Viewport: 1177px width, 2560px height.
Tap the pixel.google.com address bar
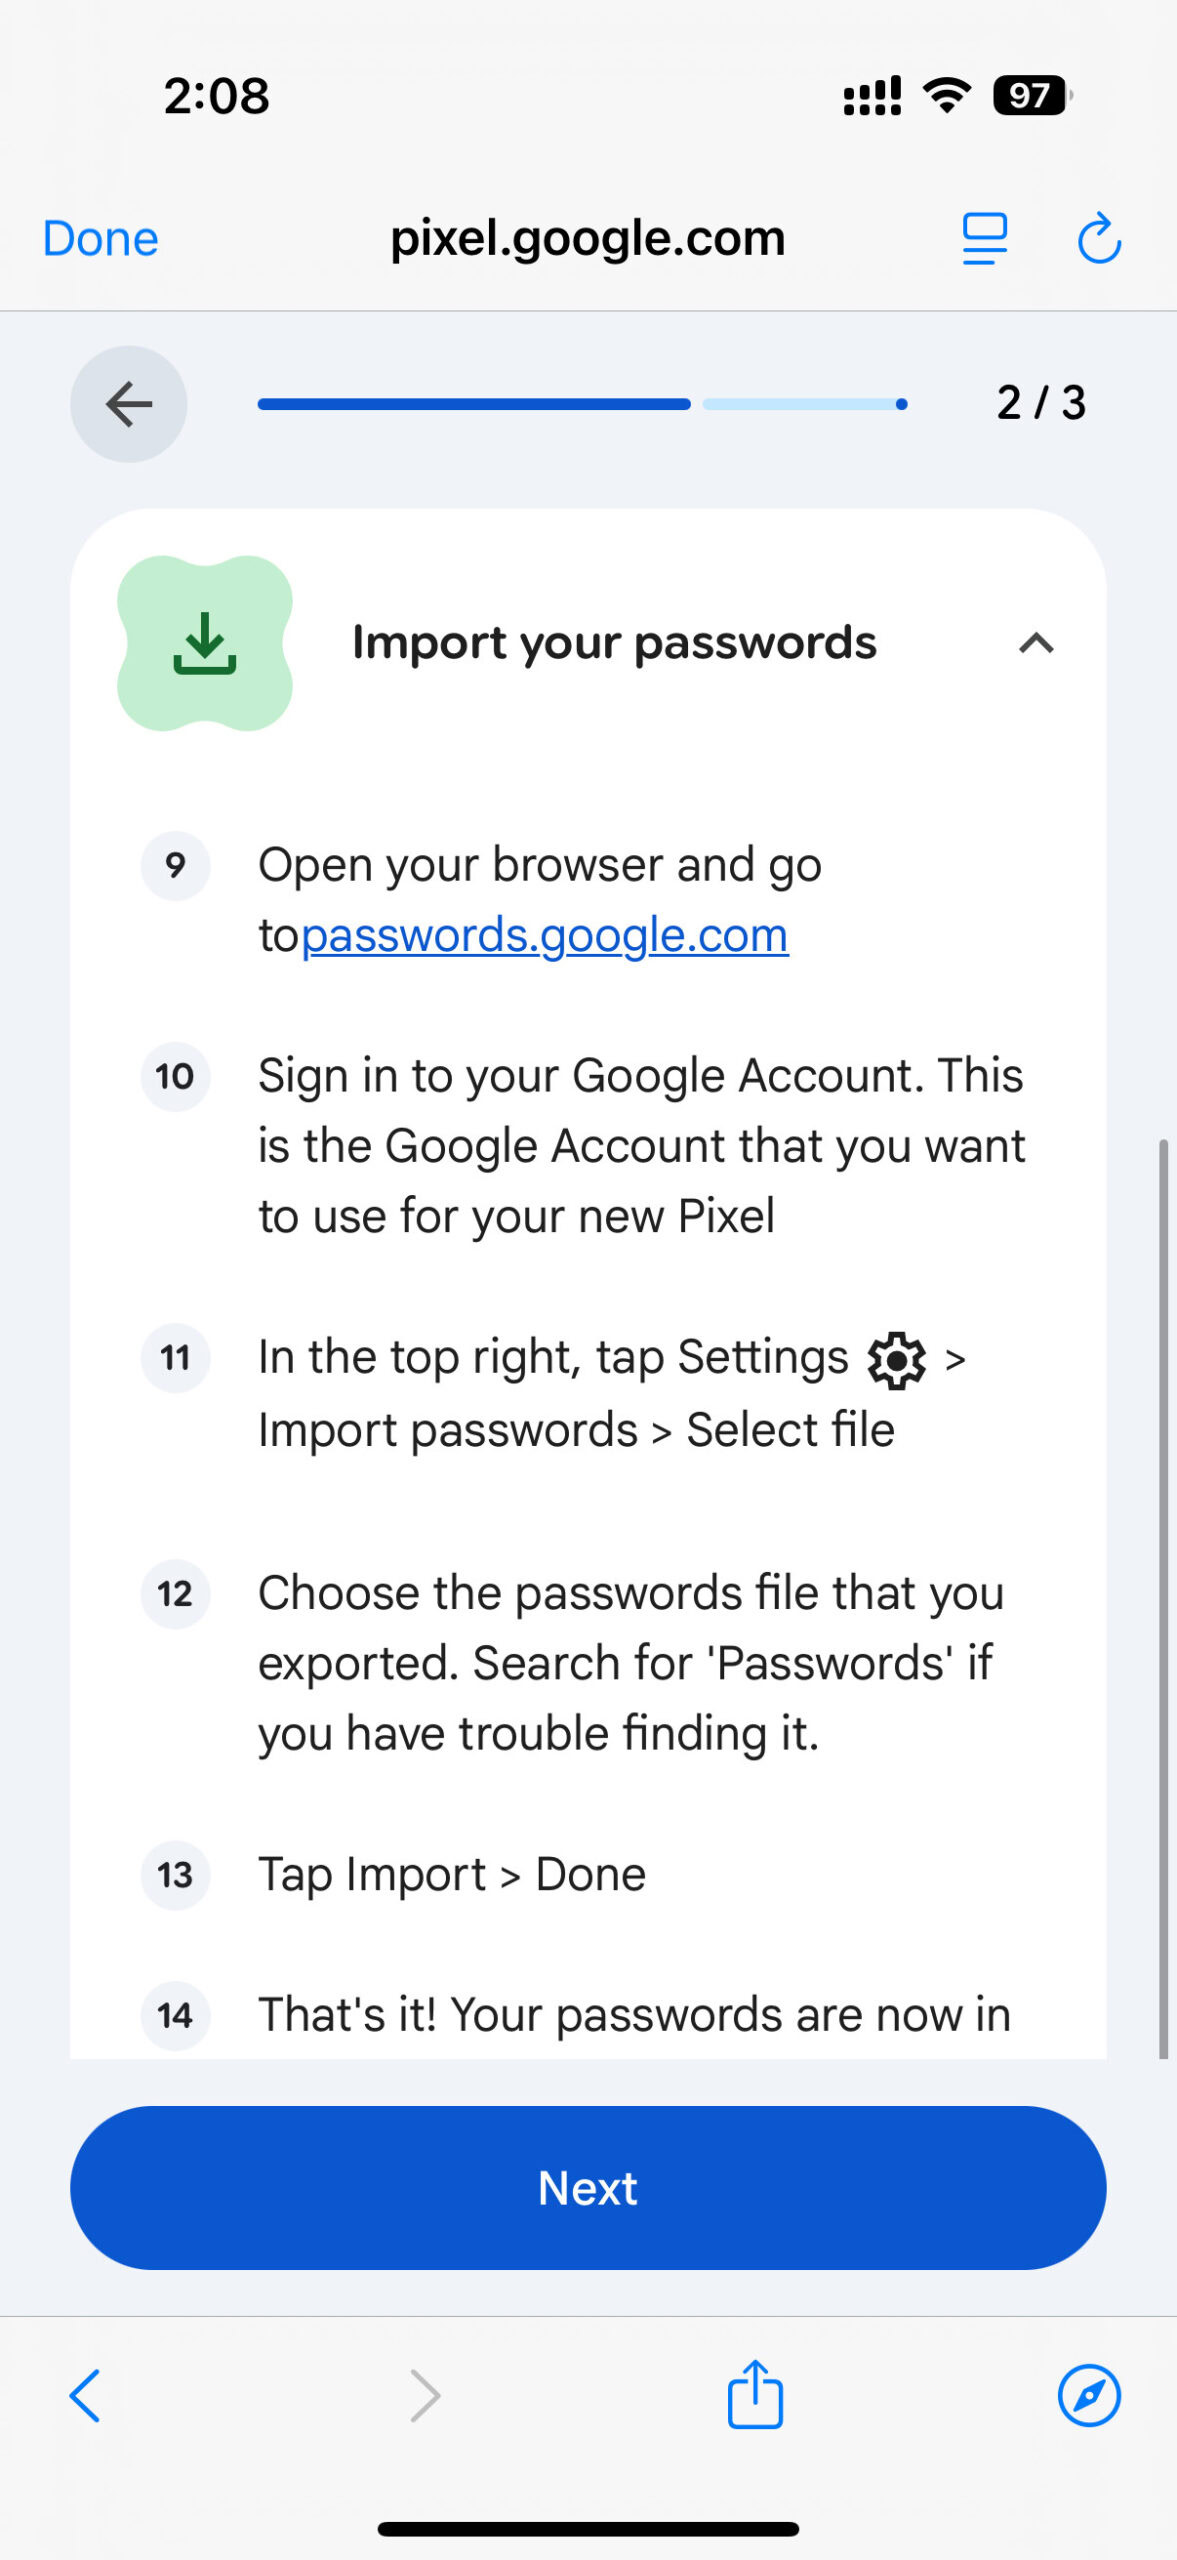coord(587,238)
